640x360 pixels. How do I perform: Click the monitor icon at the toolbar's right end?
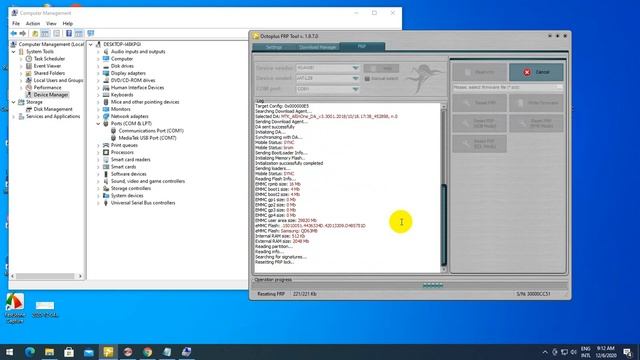[x=91, y=33]
